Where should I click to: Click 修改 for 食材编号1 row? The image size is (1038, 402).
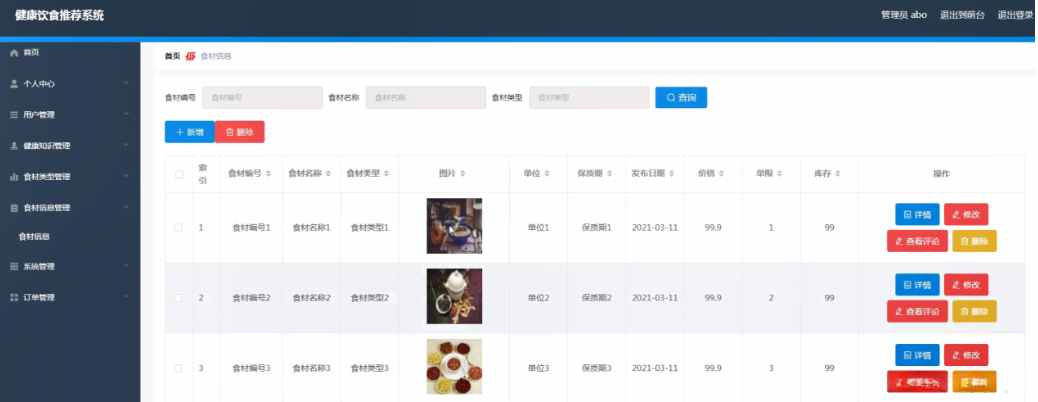tap(966, 215)
